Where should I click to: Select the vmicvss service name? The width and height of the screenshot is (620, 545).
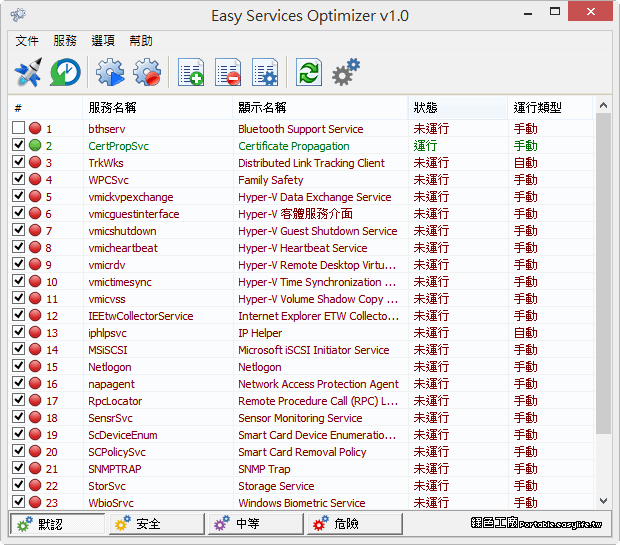[107, 299]
